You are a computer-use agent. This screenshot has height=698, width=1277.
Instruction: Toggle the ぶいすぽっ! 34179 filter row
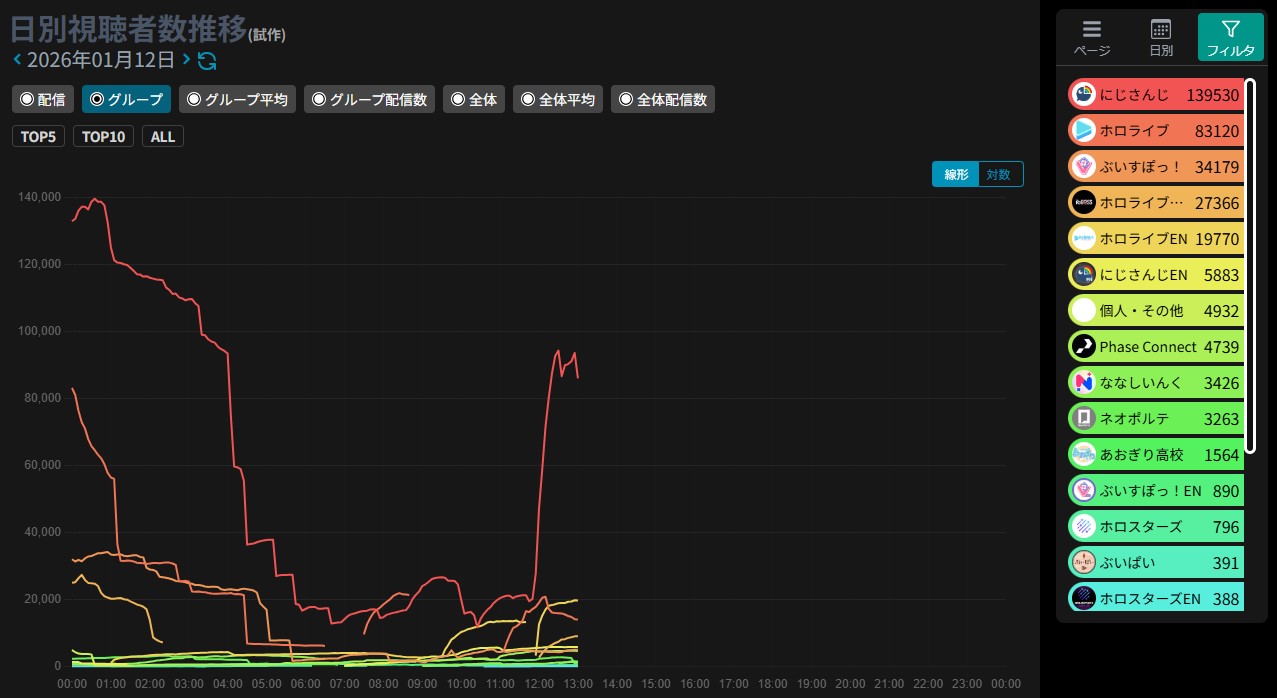(x=1156, y=167)
